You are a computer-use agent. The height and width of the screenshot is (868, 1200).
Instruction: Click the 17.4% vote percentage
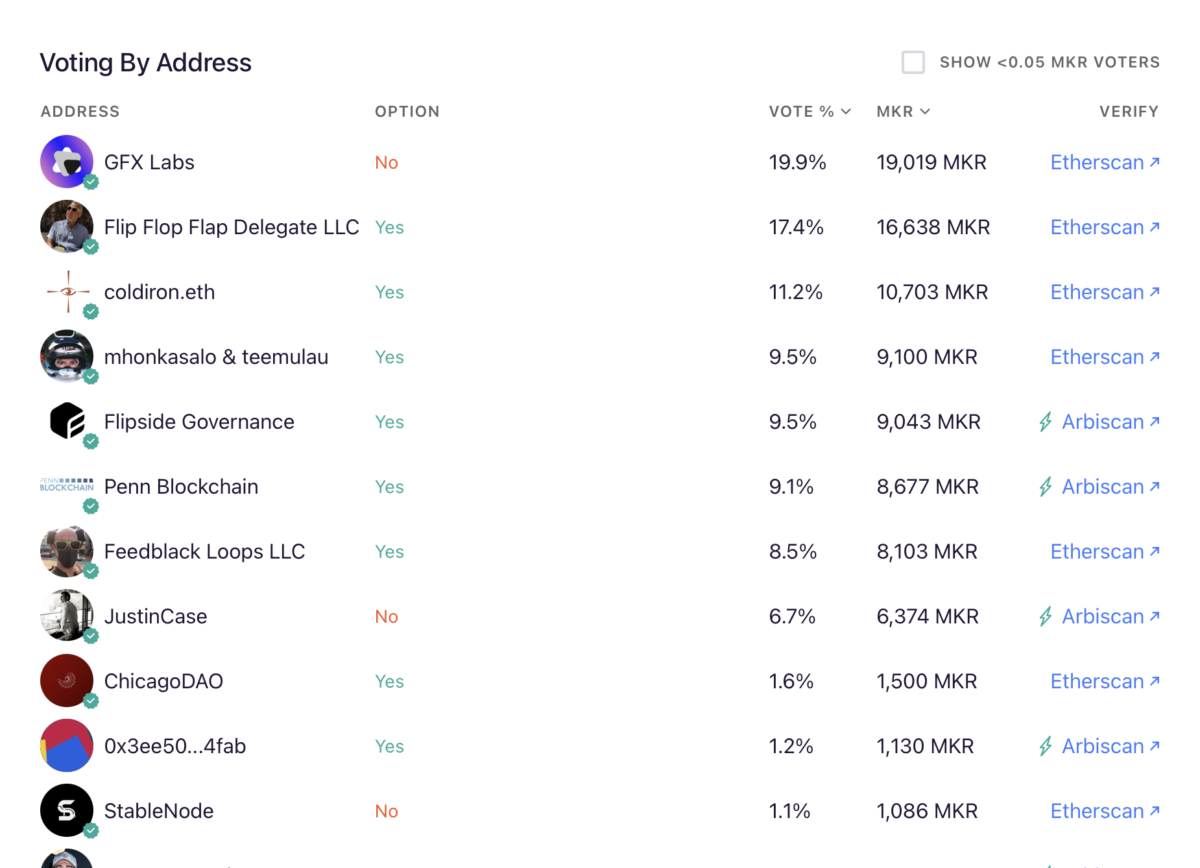click(x=796, y=227)
